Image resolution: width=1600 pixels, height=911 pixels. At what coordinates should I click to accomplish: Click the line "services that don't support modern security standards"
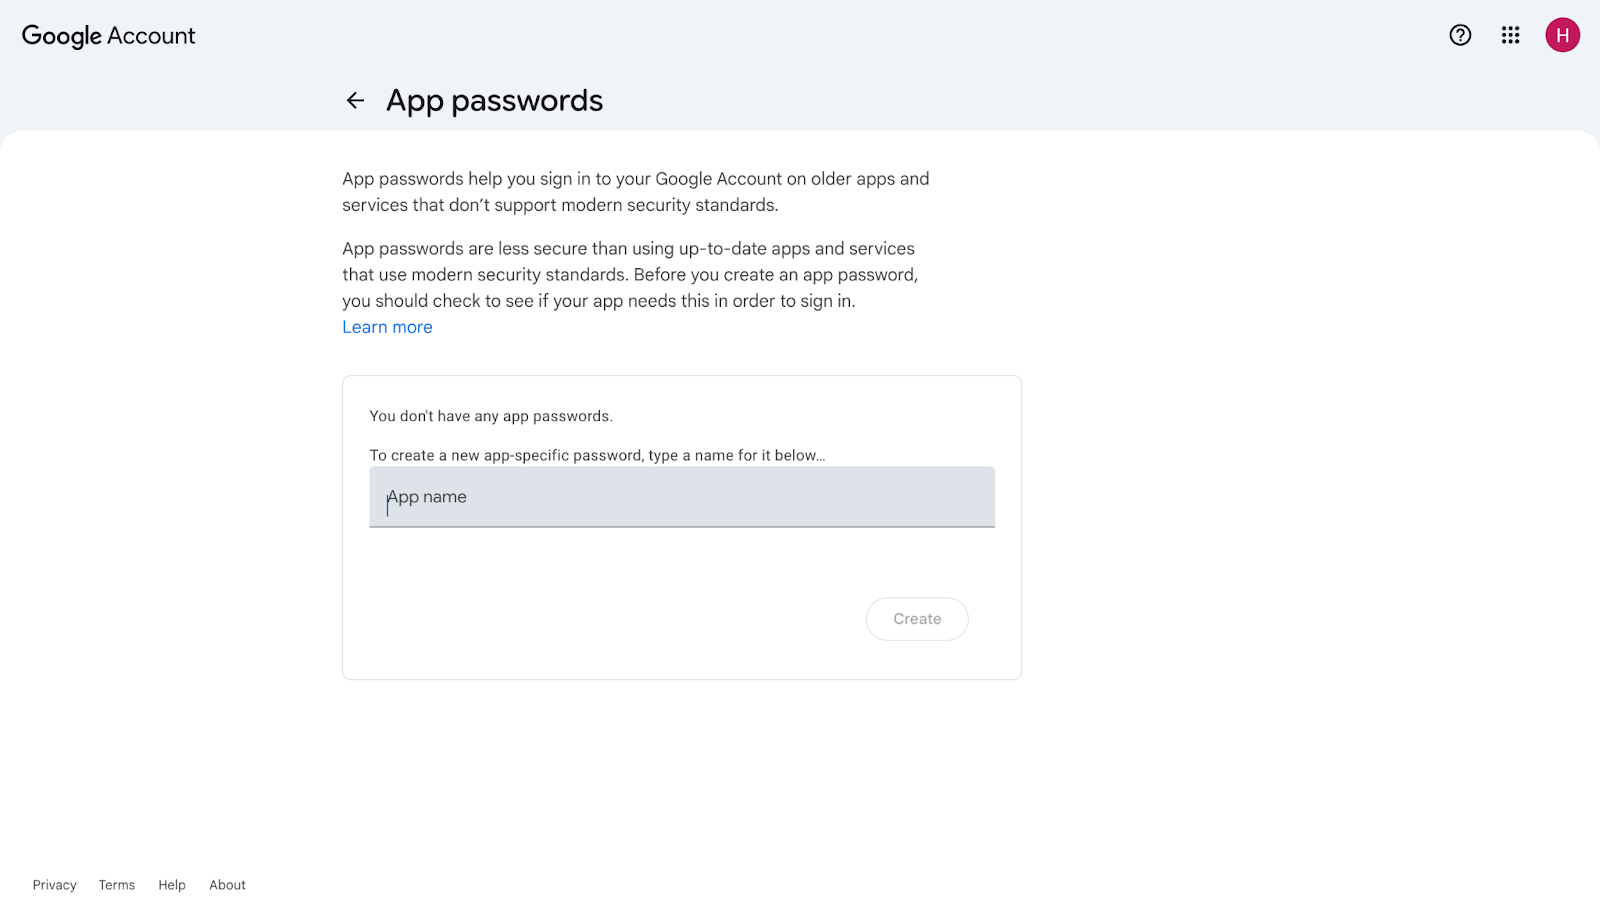point(560,206)
